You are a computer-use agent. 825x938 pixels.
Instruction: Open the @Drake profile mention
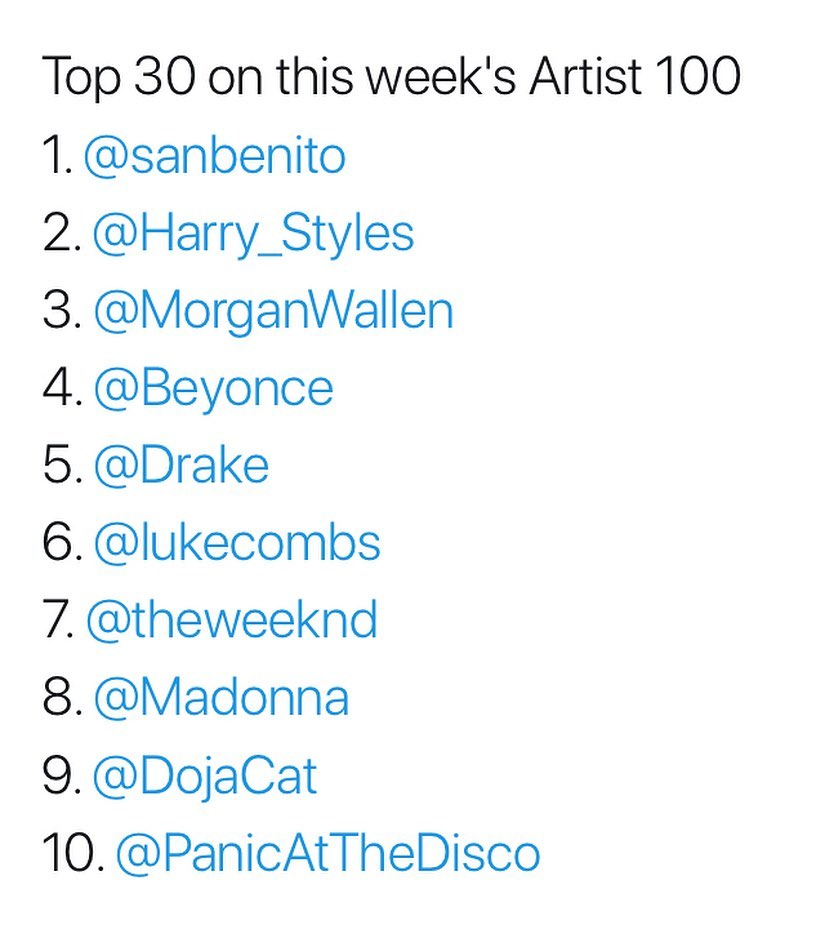pyautogui.click(x=181, y=466)
